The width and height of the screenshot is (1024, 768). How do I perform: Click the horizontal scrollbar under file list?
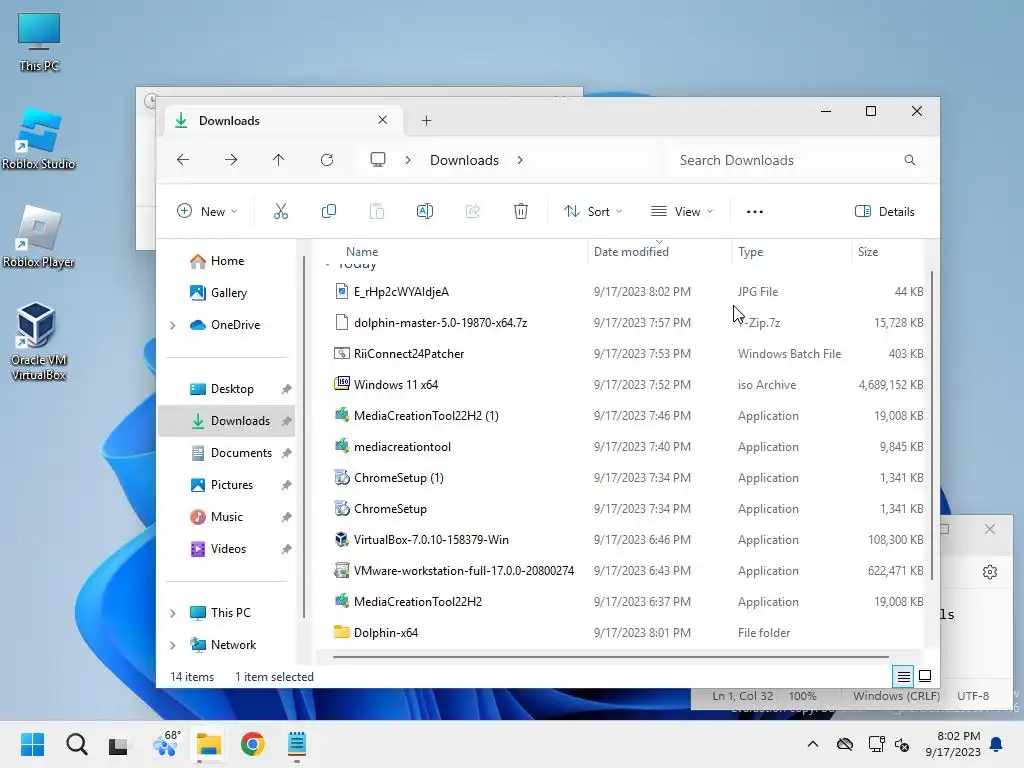click(611, 656)
